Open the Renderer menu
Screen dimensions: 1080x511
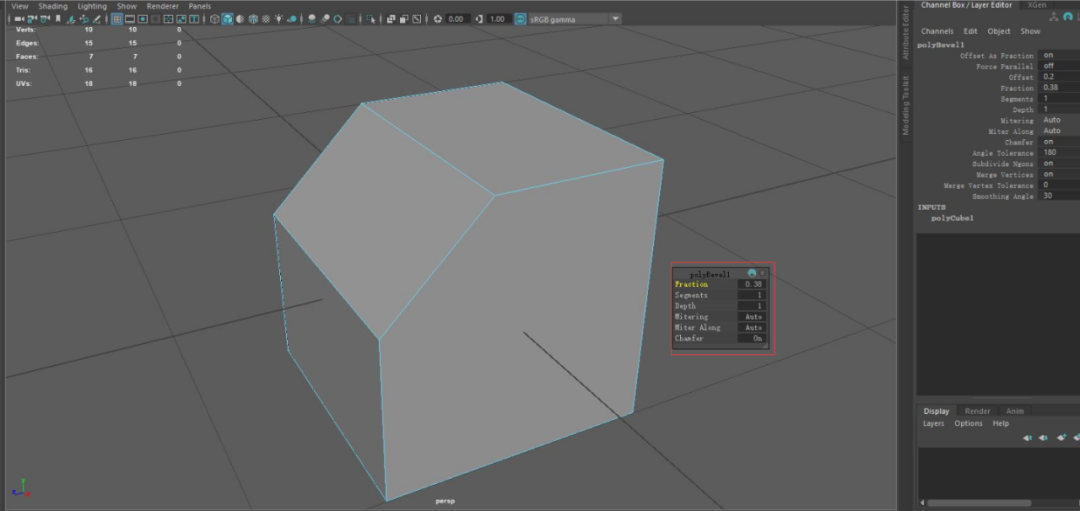tap(163, 6)
